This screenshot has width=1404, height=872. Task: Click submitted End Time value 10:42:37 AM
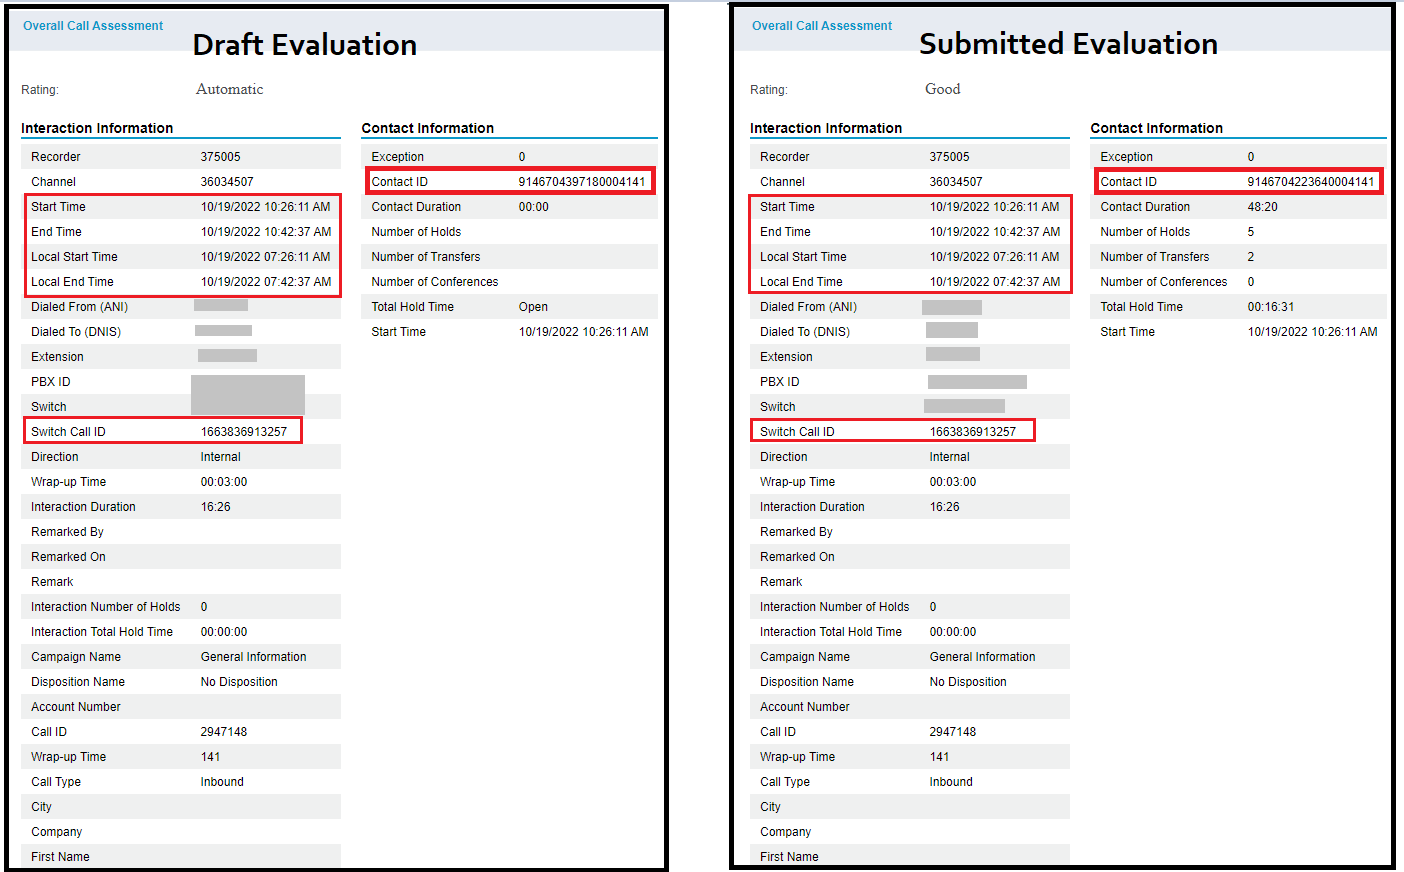(x=1027, y=232)
